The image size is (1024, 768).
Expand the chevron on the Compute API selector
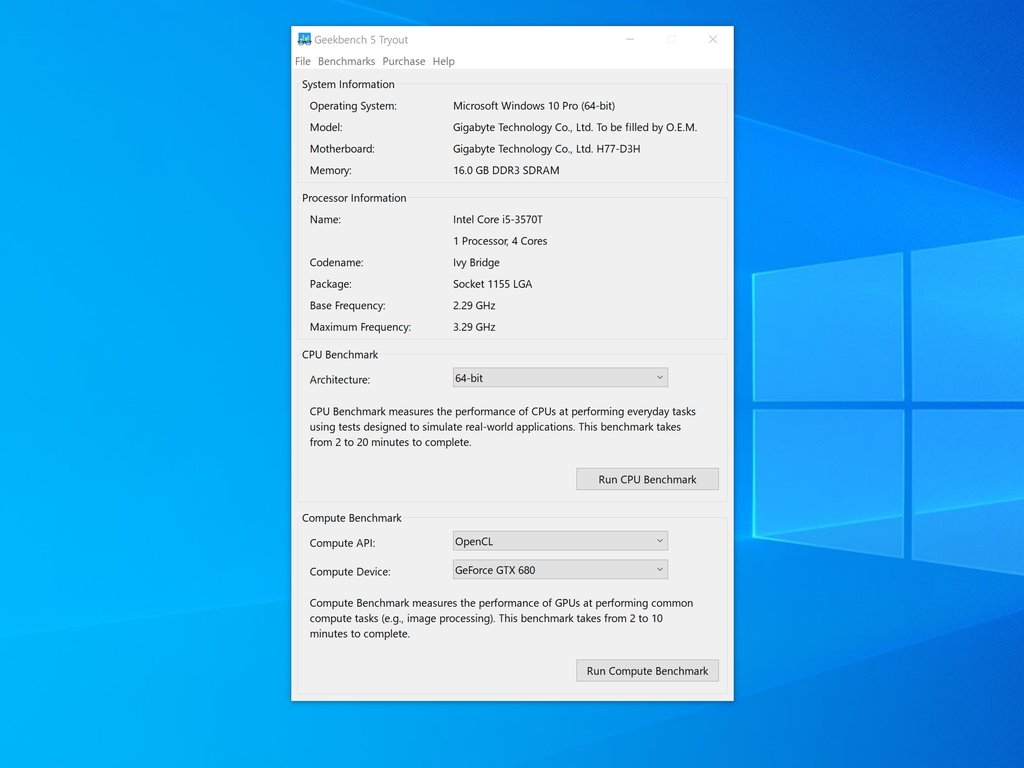(659, 540)
